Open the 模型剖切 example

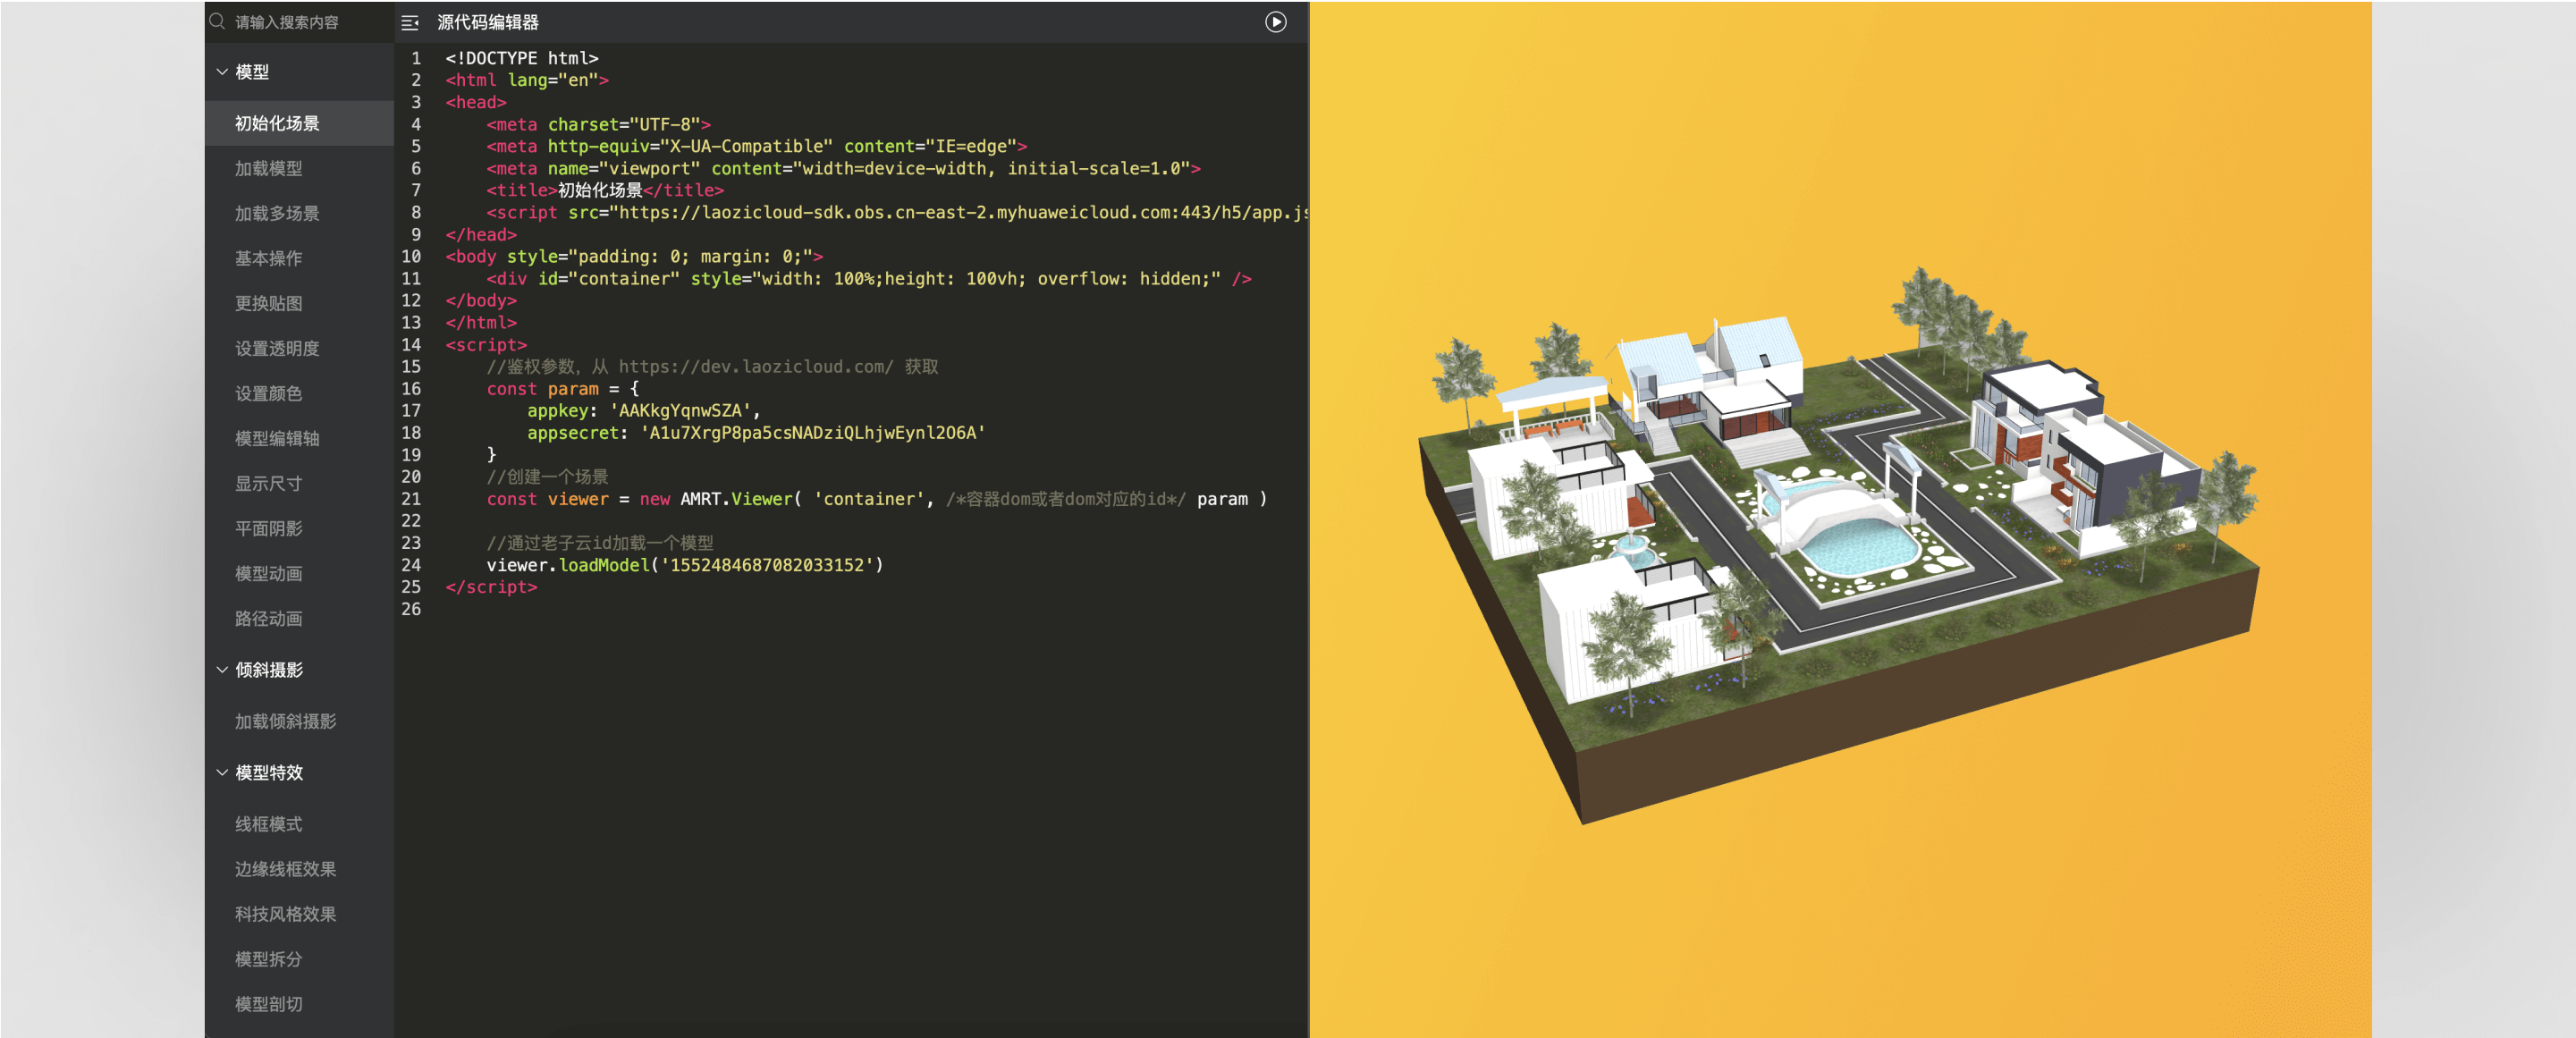[268, 1004]
